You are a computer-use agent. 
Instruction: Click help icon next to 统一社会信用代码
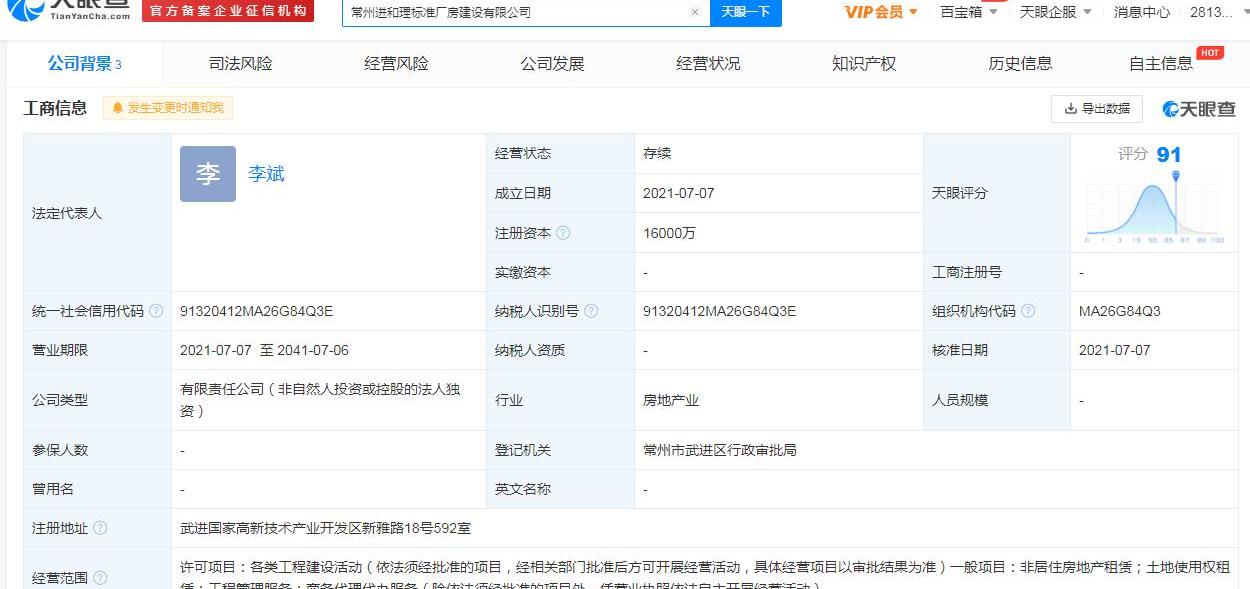[x=156, y=311]
